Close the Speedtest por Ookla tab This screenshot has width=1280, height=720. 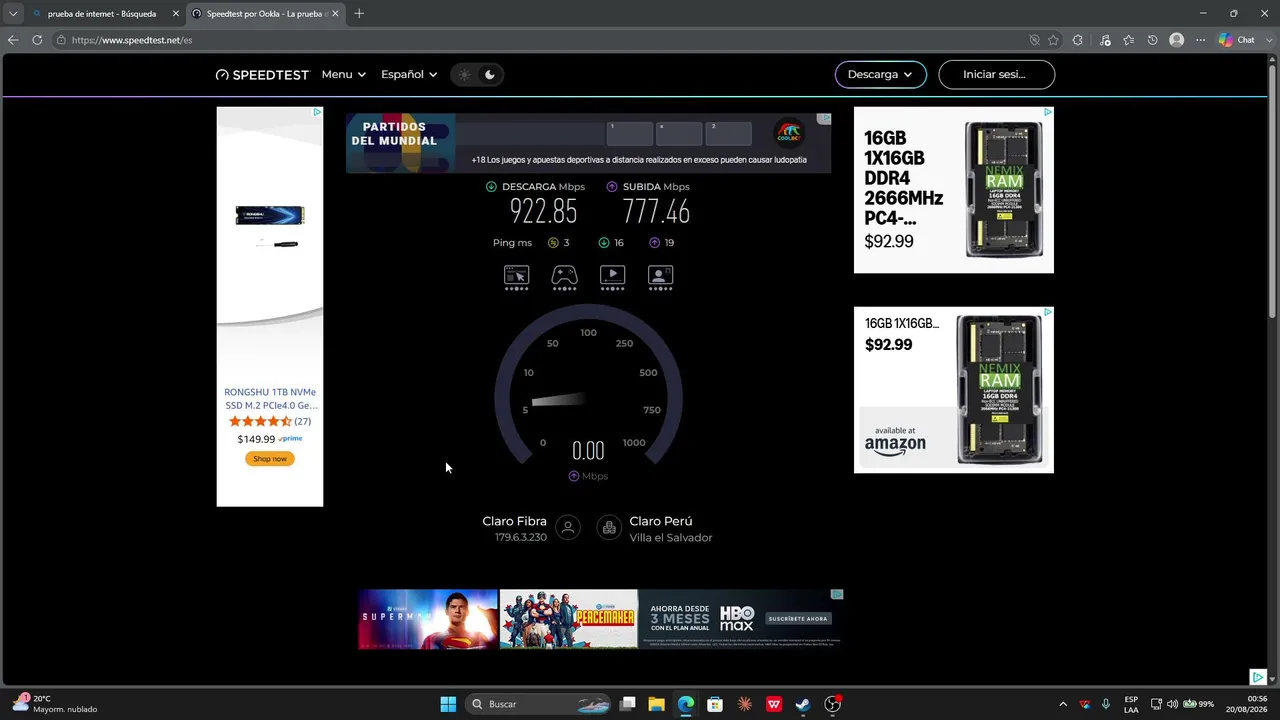335,14
